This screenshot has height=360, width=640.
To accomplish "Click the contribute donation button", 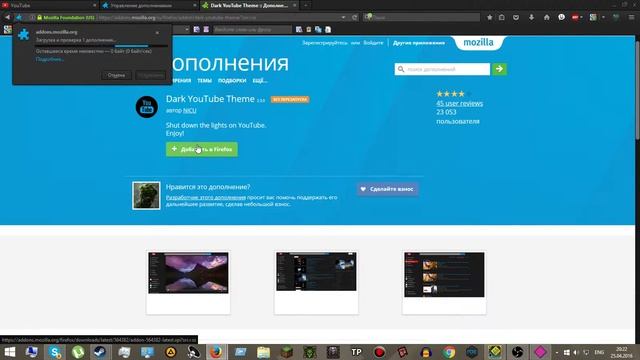I will coord(387,189).
